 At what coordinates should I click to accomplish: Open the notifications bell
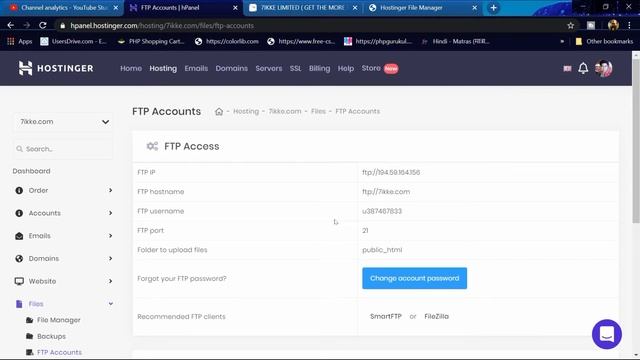pos(583,68)
